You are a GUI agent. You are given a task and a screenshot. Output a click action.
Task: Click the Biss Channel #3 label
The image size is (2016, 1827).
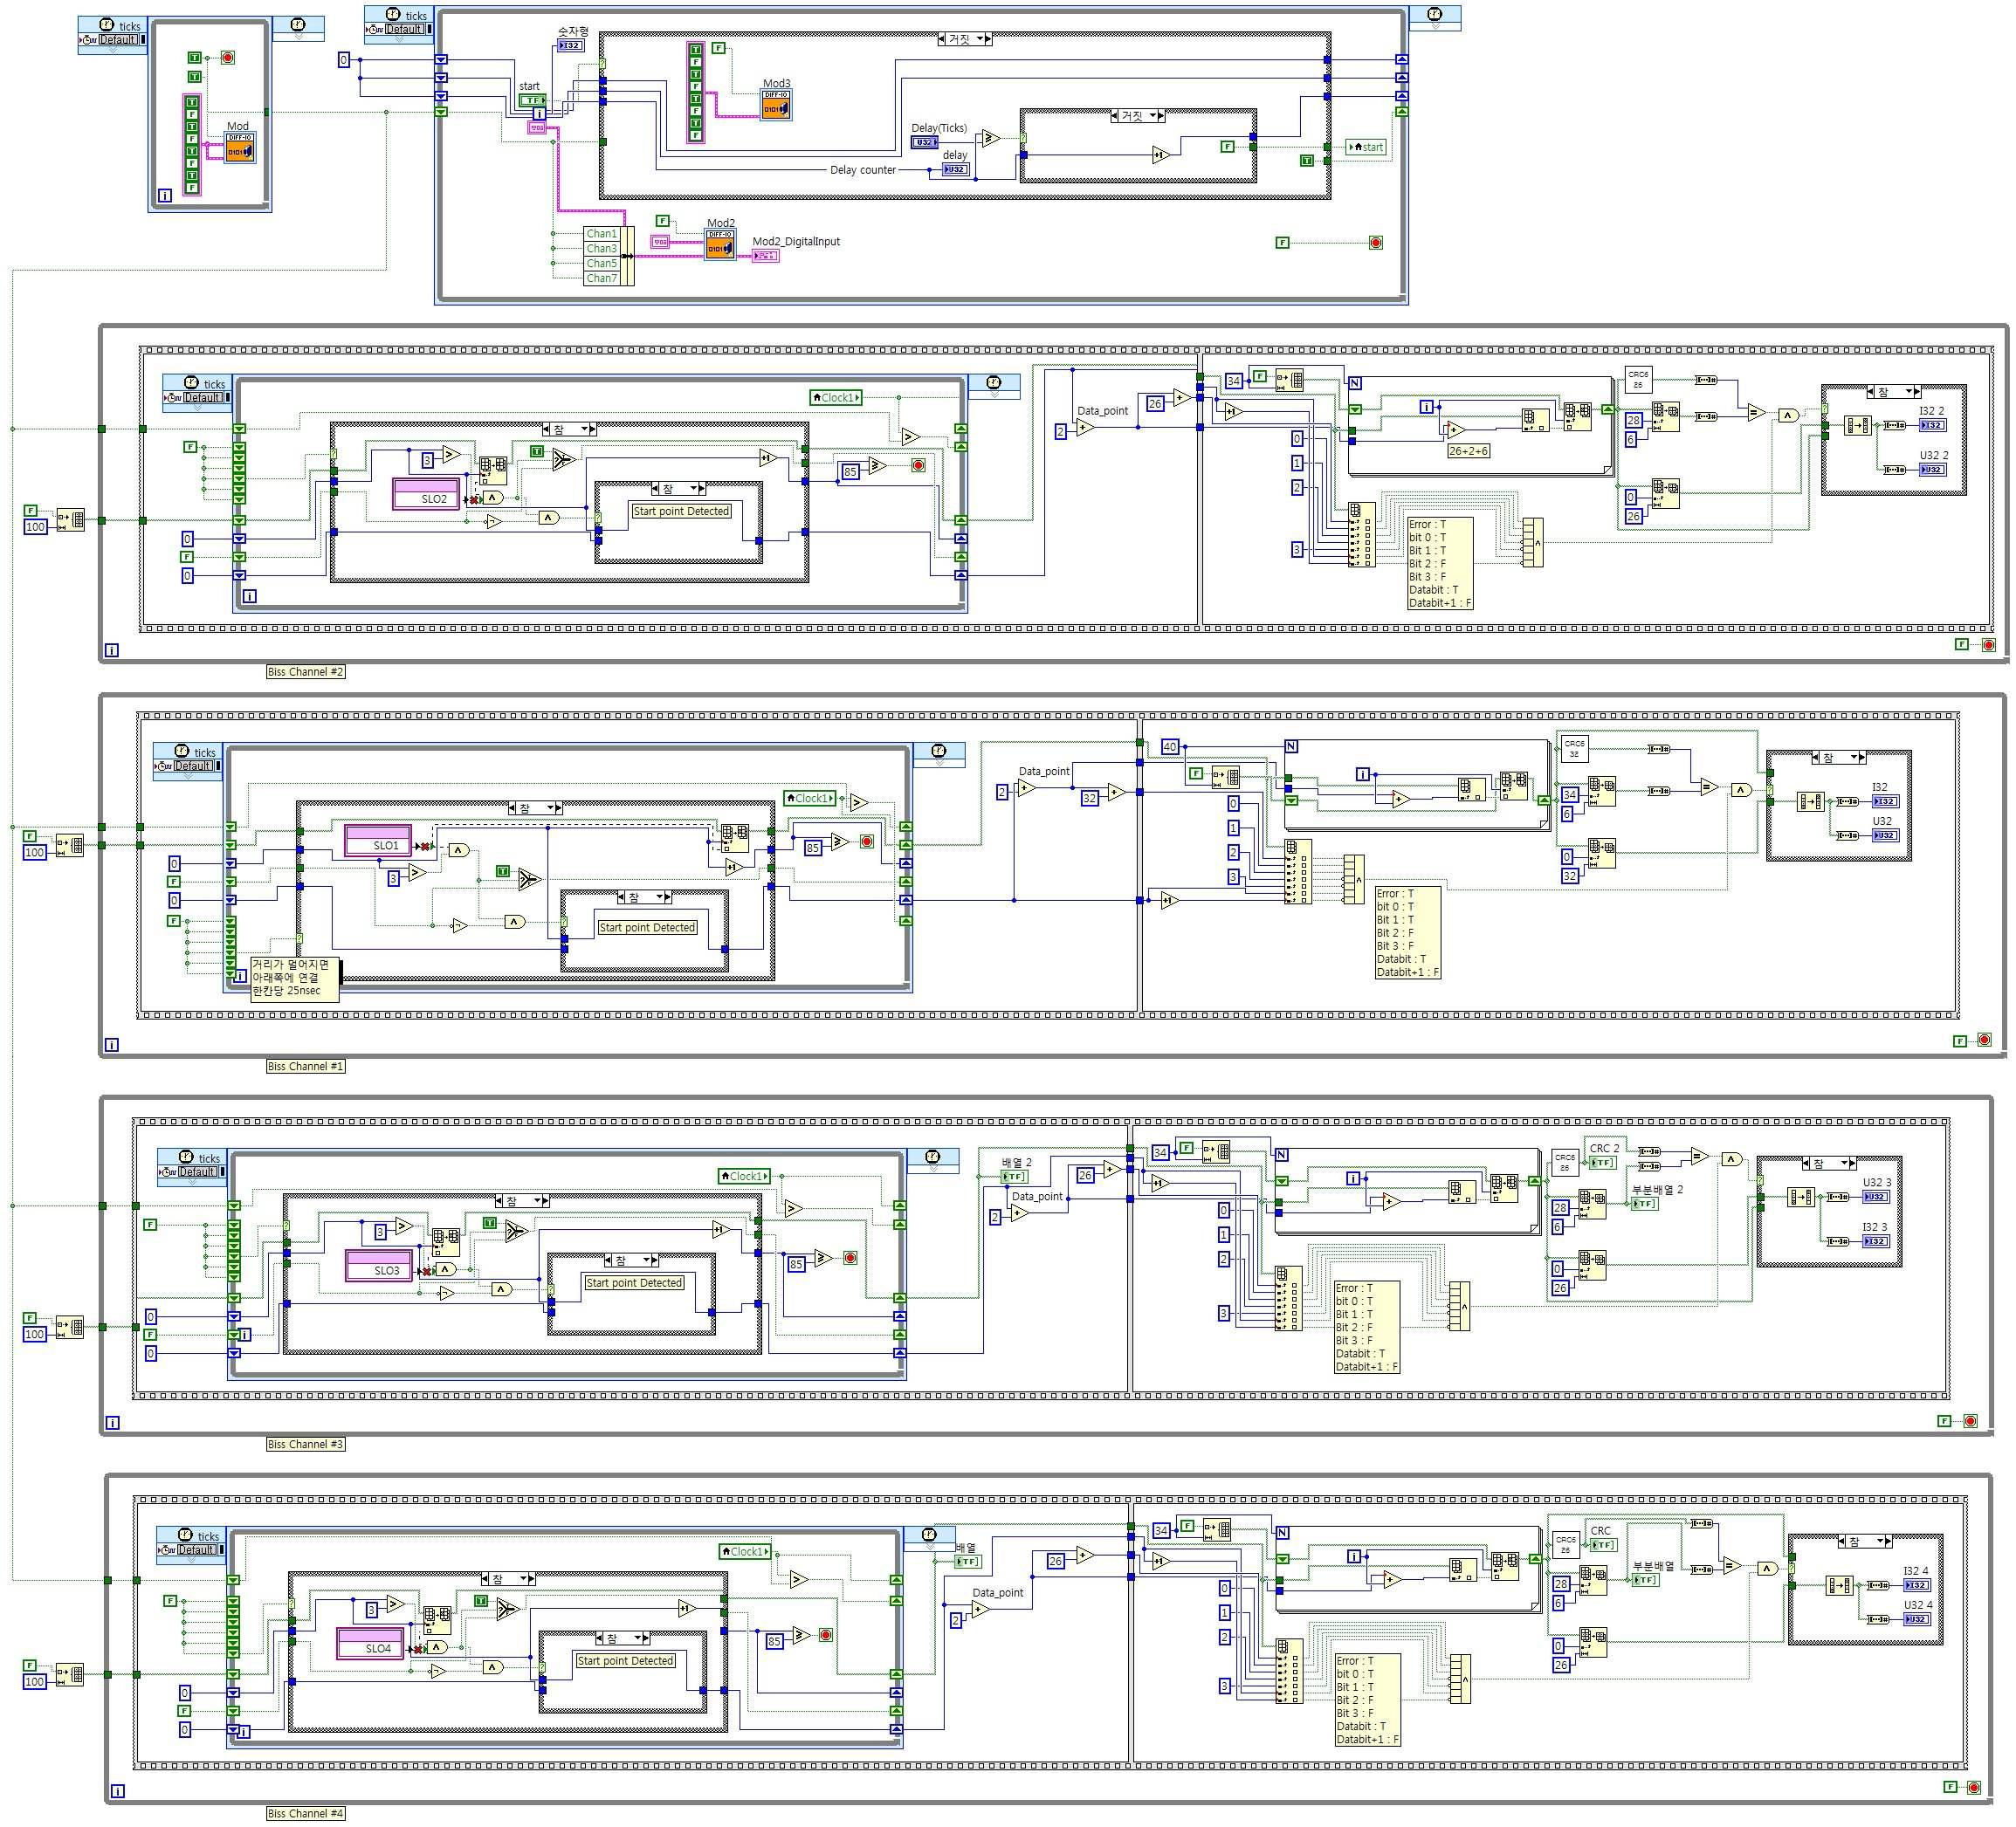tap(305, 1444)
